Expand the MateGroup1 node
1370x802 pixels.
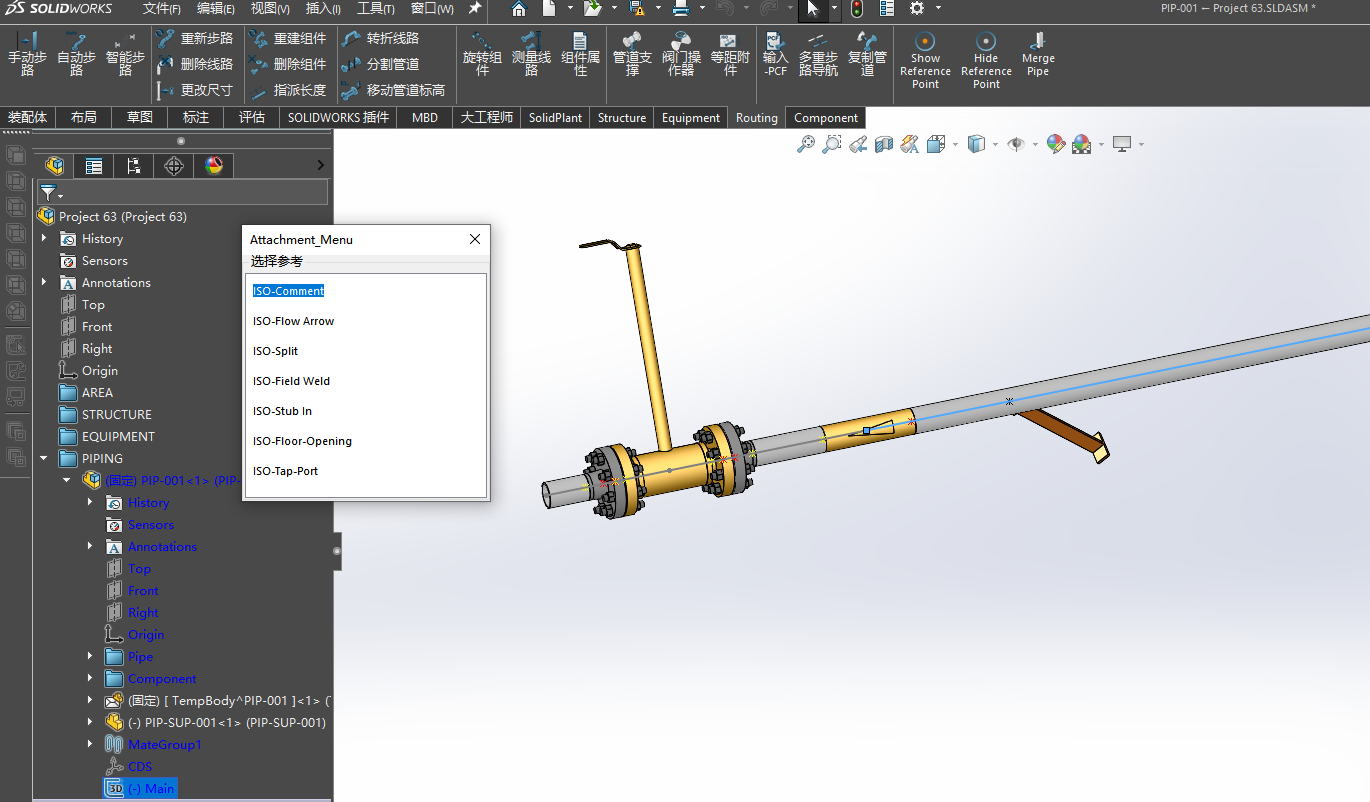(x=90, y=744)
